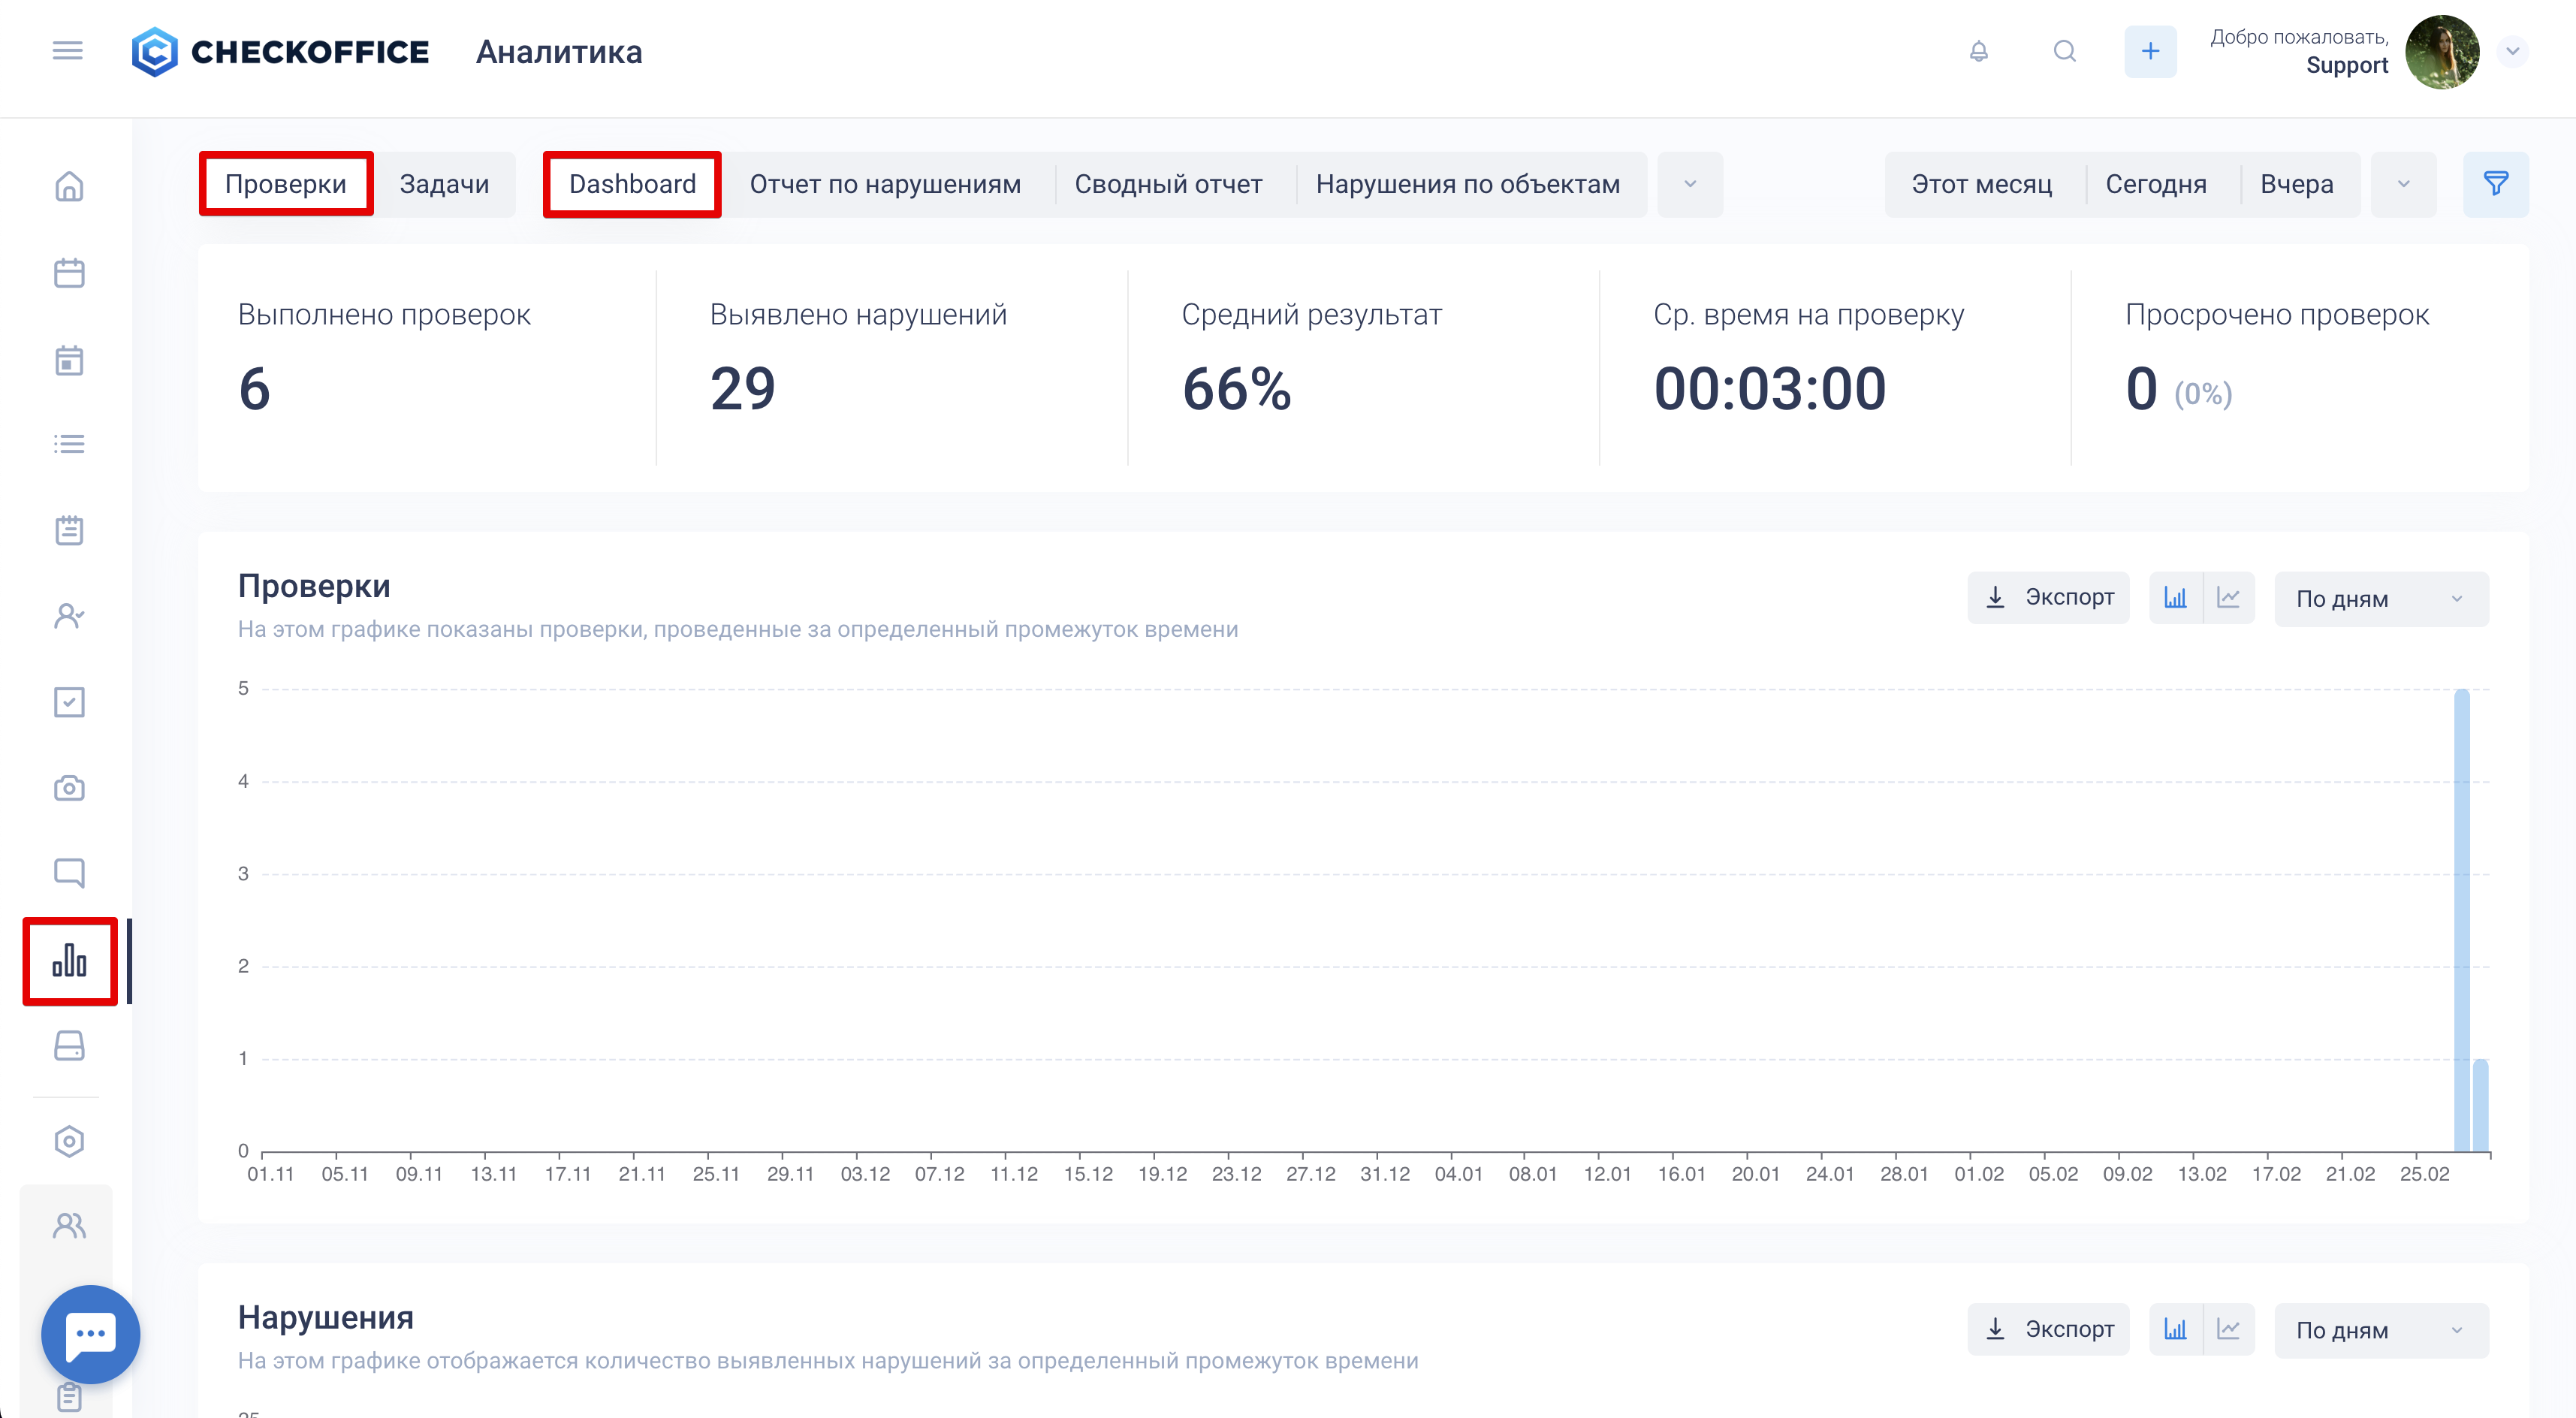
Task: Select Нарушения по объектам tab
Action: click(x=1468, y=184)
